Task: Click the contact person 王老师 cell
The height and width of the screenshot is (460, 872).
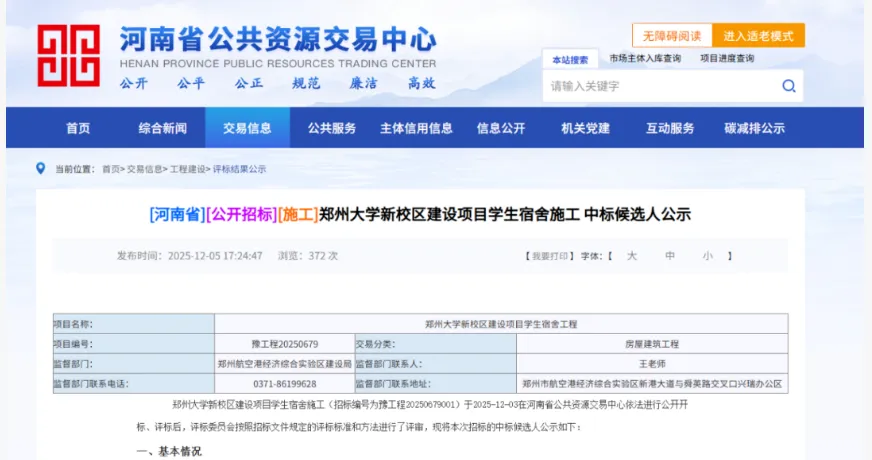Action: 652,364
